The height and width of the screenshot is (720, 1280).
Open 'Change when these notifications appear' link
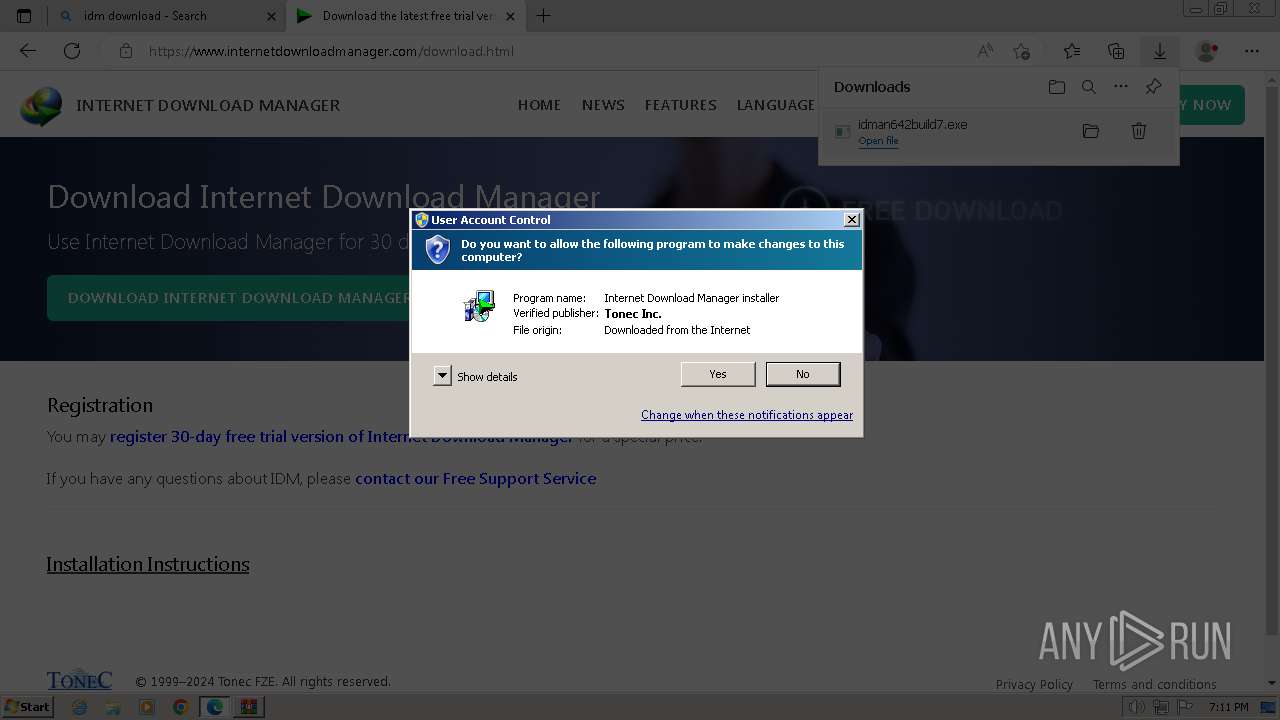pos(747,415)
